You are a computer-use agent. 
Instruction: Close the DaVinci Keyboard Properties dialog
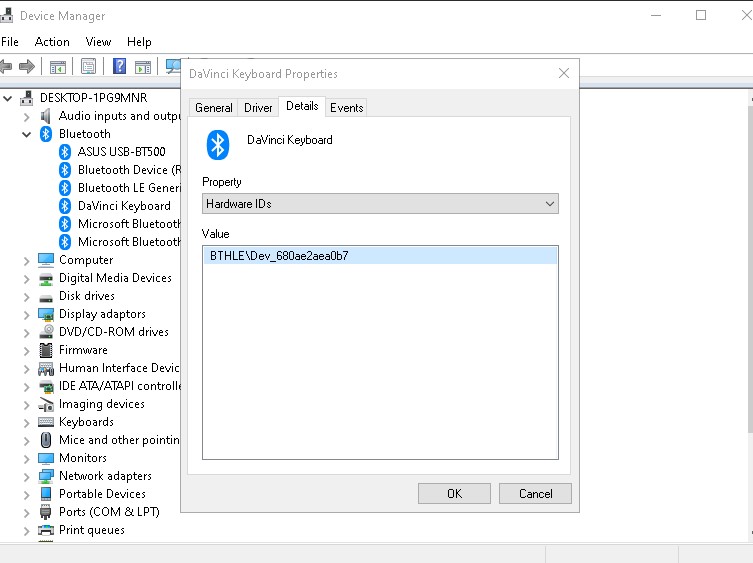(564, 73)
